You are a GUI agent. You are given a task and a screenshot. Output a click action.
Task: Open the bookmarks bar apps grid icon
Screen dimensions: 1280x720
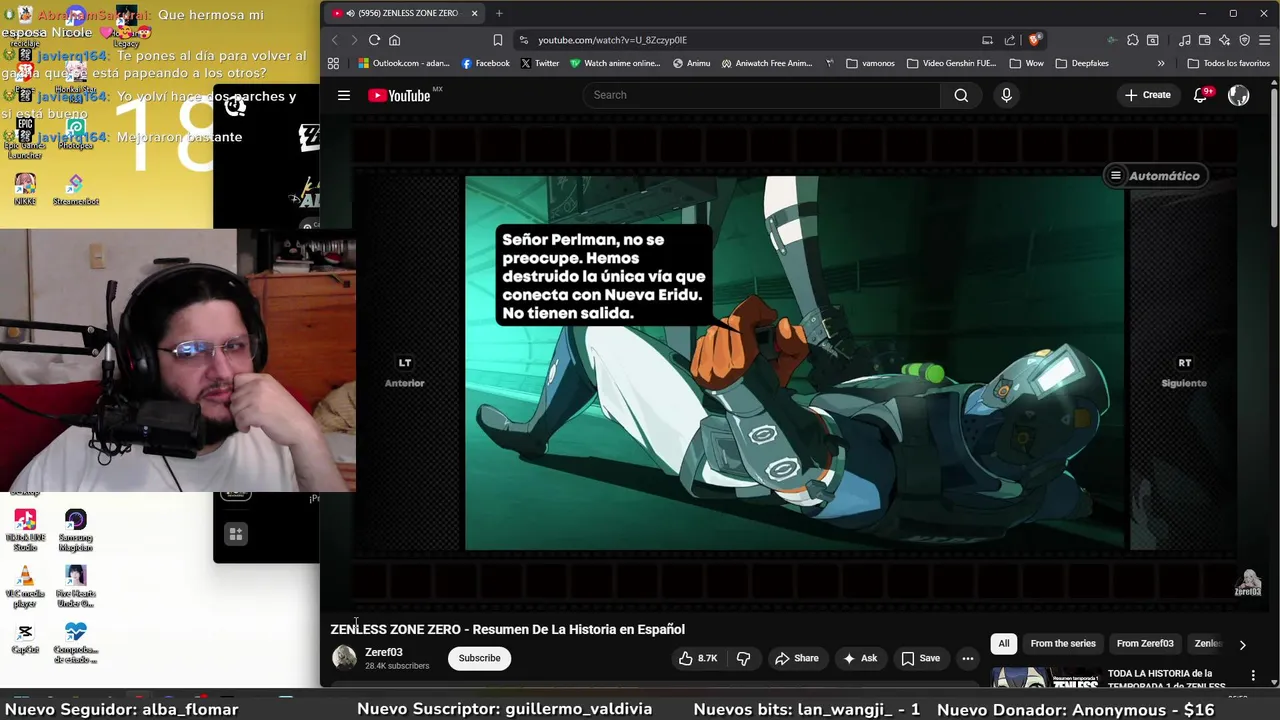click(x=333, y=63)
